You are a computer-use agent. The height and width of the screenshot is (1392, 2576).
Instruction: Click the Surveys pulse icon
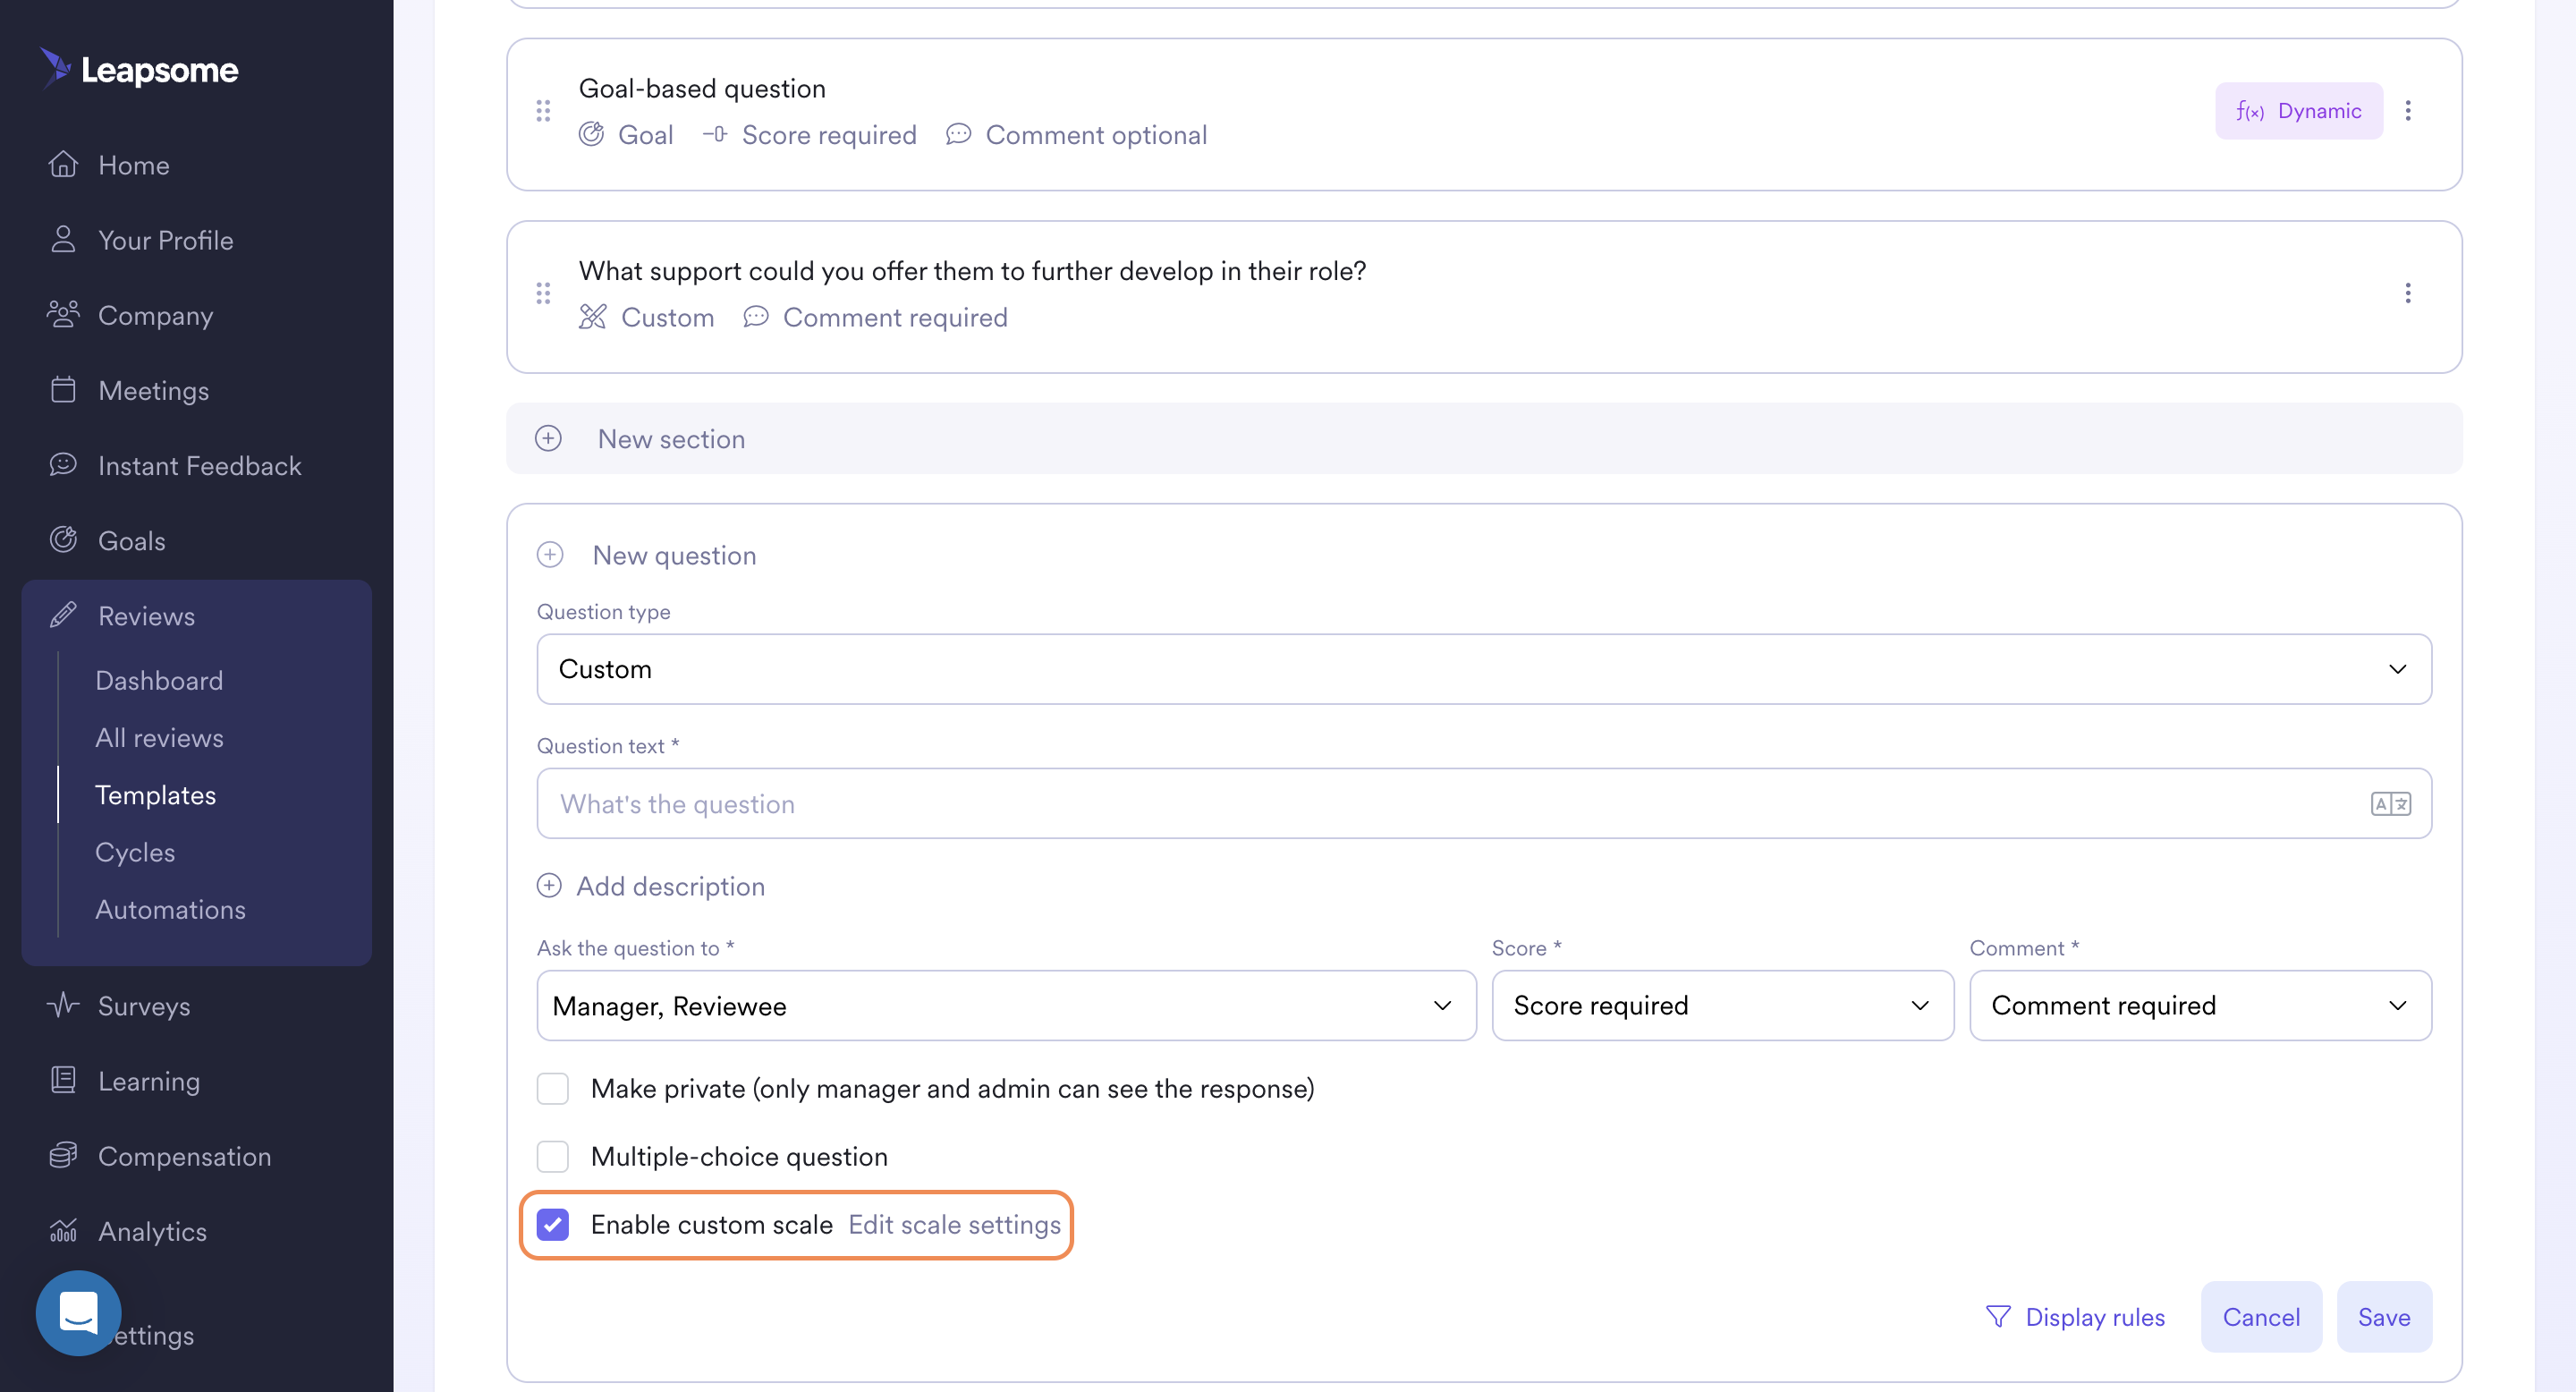[63, 1004]
